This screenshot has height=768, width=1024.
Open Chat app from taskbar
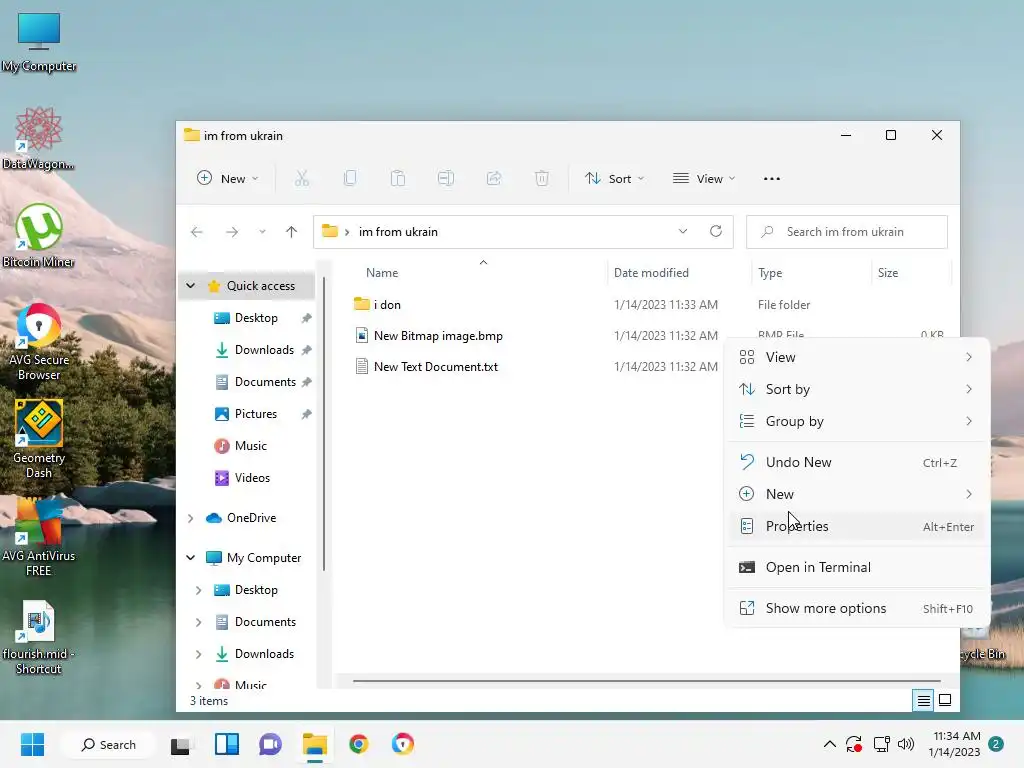point(270,744)
